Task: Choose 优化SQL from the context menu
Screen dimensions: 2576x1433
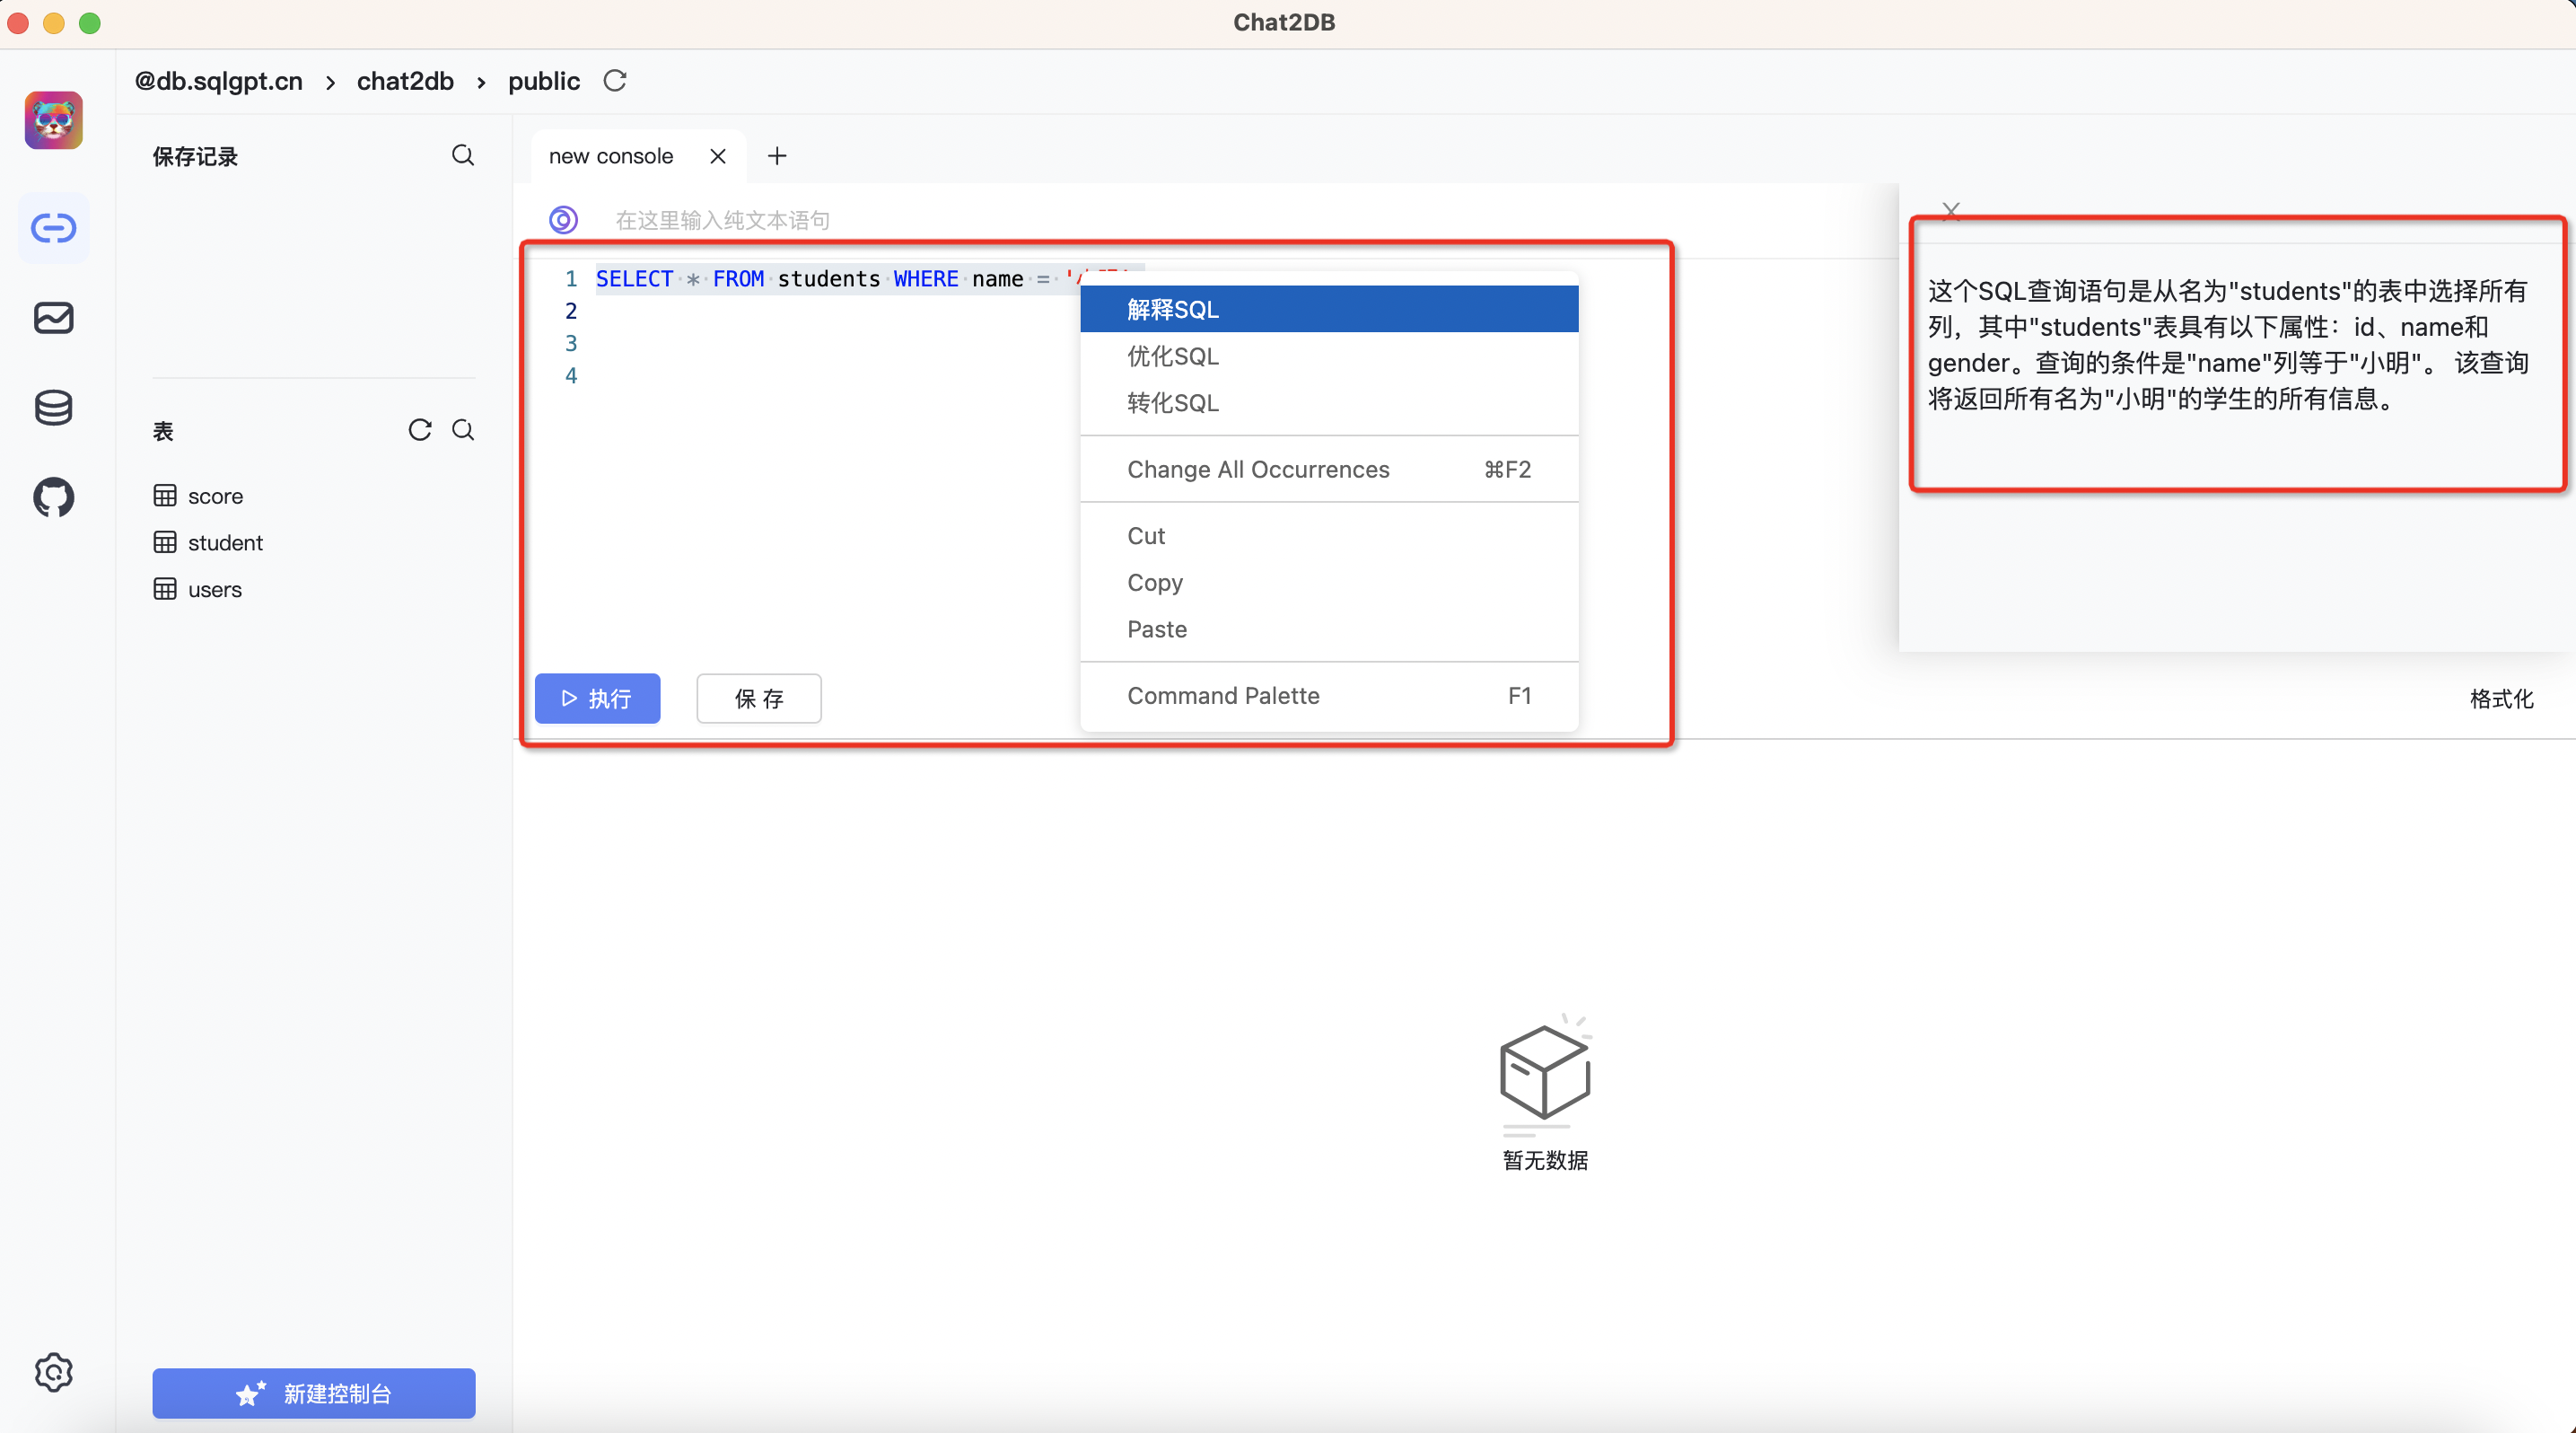Action: (1173, 356)
